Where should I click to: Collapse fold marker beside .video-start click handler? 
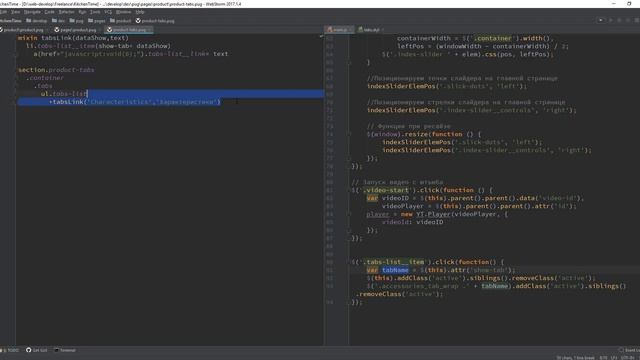[350, 190]
